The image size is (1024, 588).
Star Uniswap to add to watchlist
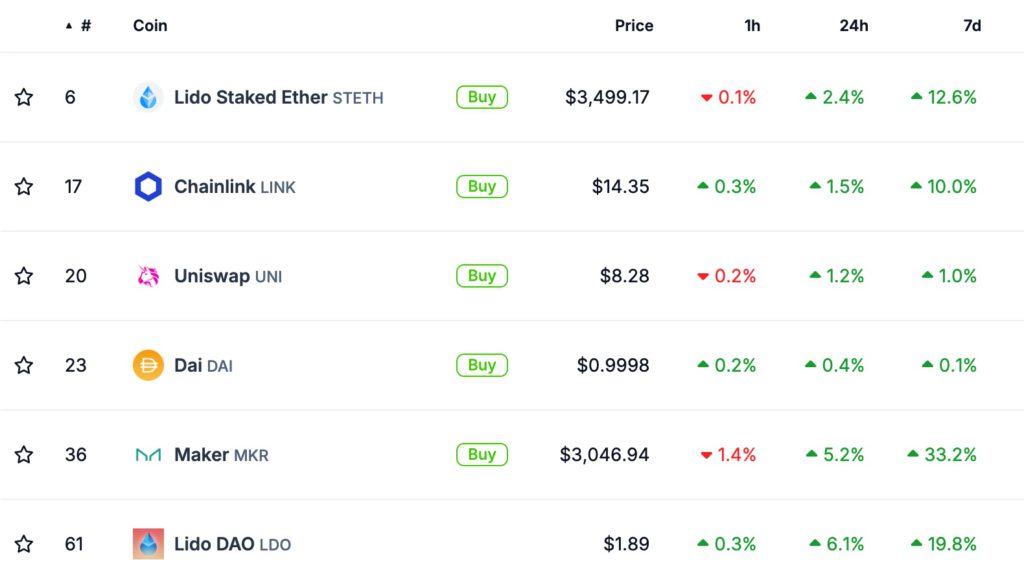click(24, 276)
